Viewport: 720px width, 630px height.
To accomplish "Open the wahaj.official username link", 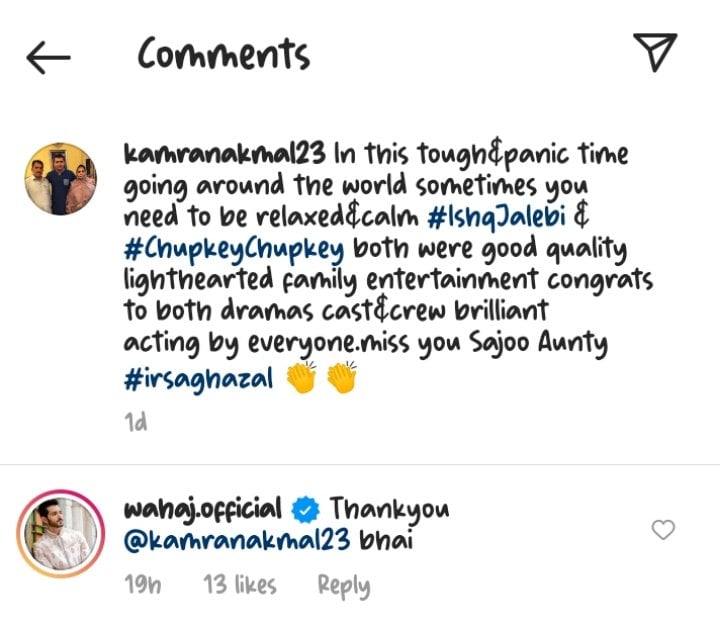I will [x=202, y=511].
